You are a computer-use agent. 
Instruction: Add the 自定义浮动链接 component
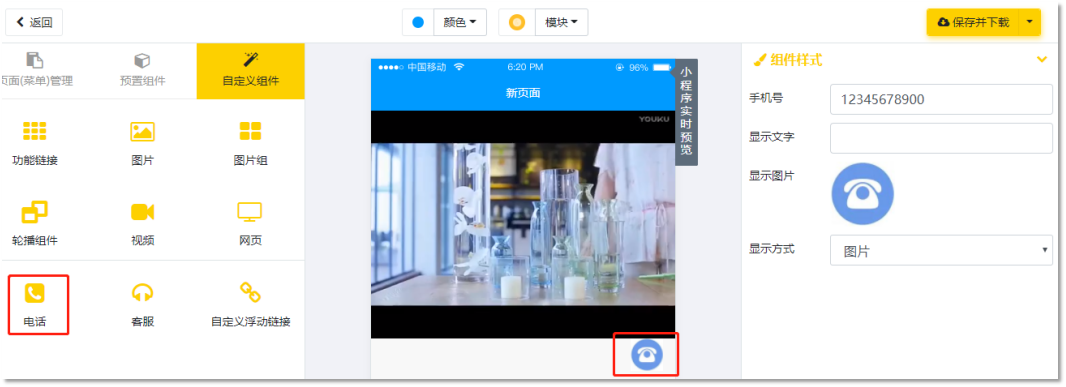tap(250, 305)
